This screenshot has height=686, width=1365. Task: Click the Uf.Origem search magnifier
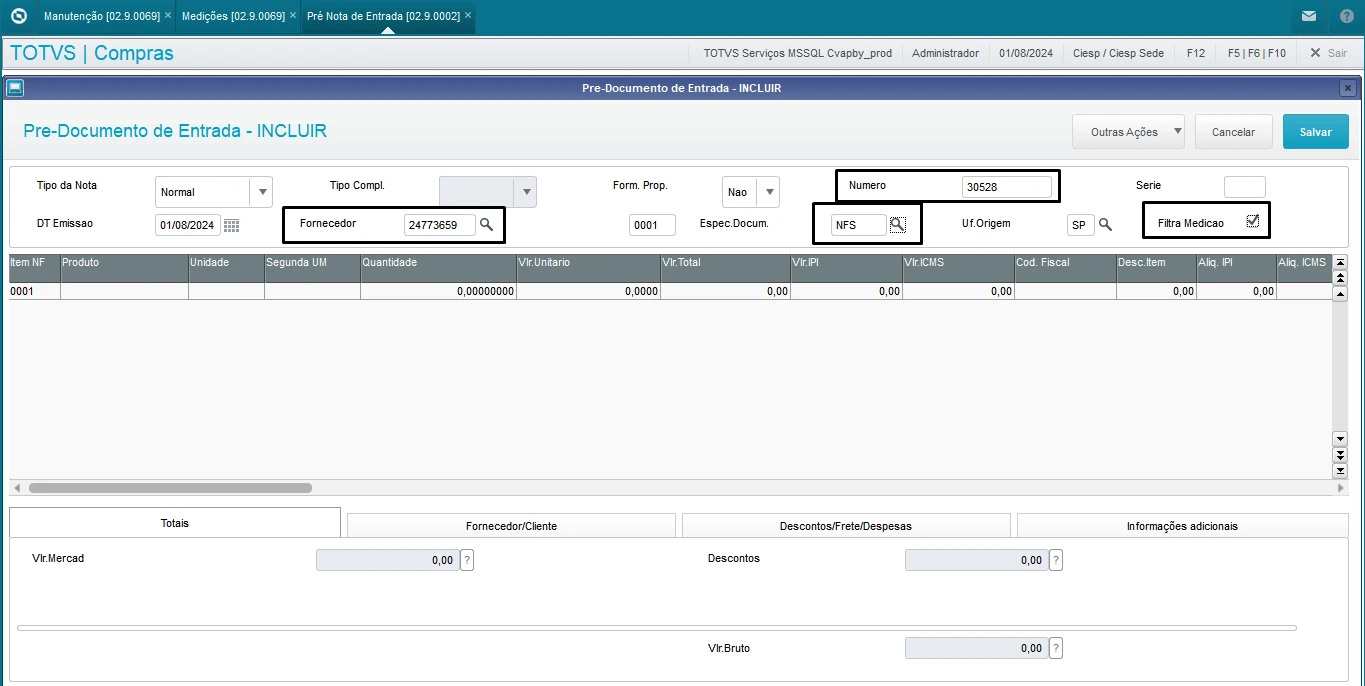[x=1105, y=225]
